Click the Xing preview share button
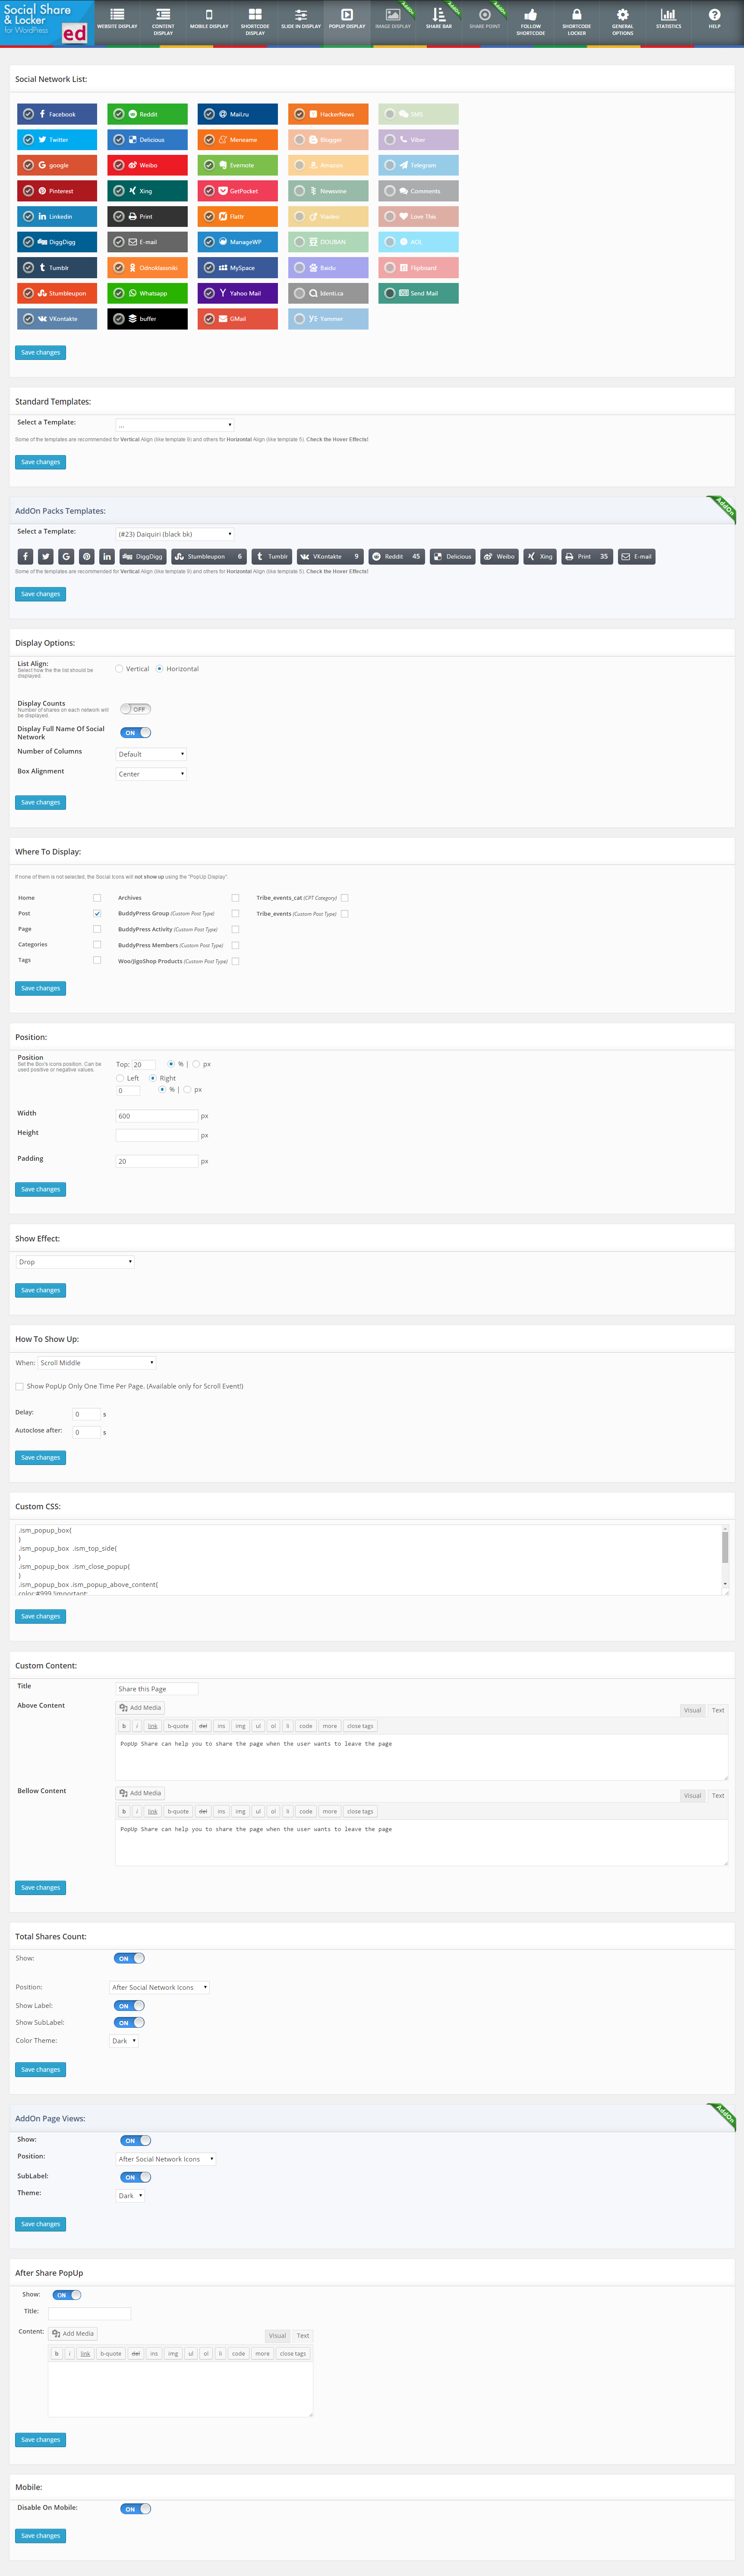744x2576 pixels. tap(540, 556)
